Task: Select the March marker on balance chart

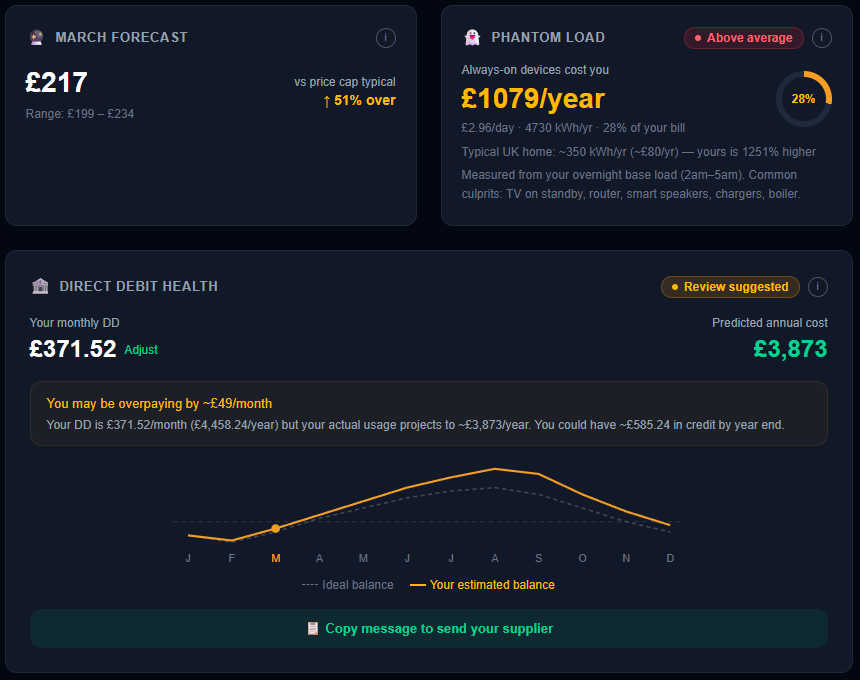Action: [x=275, y=528]
